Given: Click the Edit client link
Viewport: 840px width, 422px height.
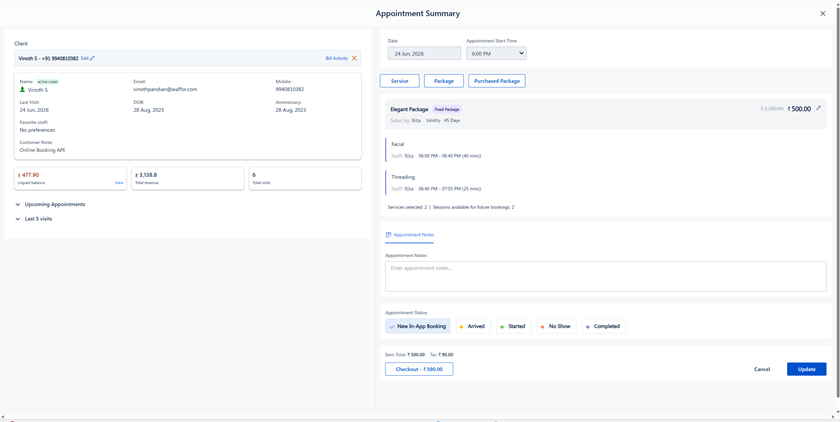Looking at the screenshot, I should (x=85, y=58).
